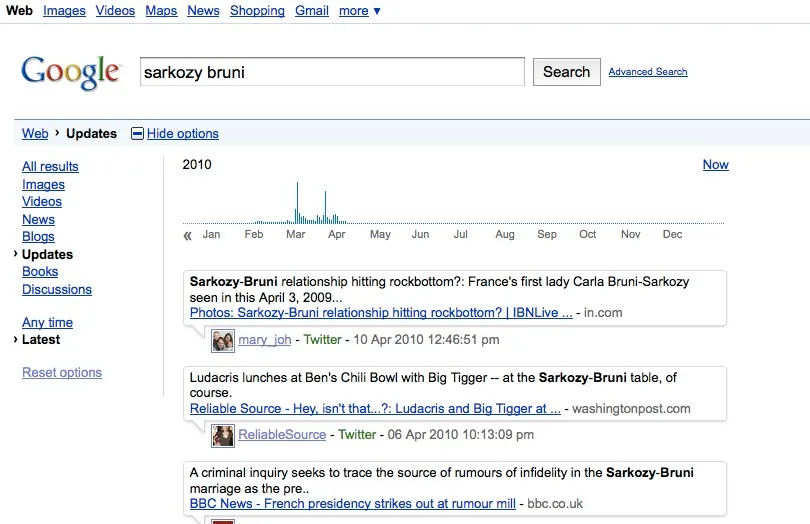
Task: Select Aug on the timeline axis
Action: point(505,235)
